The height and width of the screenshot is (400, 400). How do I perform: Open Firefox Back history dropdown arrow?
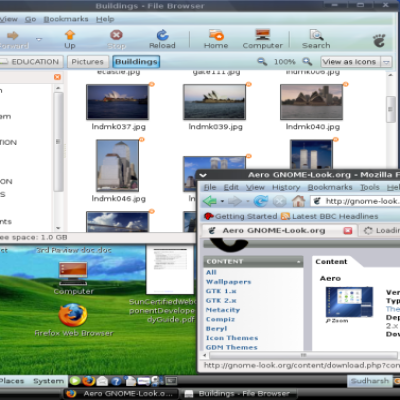coord(222,201)
